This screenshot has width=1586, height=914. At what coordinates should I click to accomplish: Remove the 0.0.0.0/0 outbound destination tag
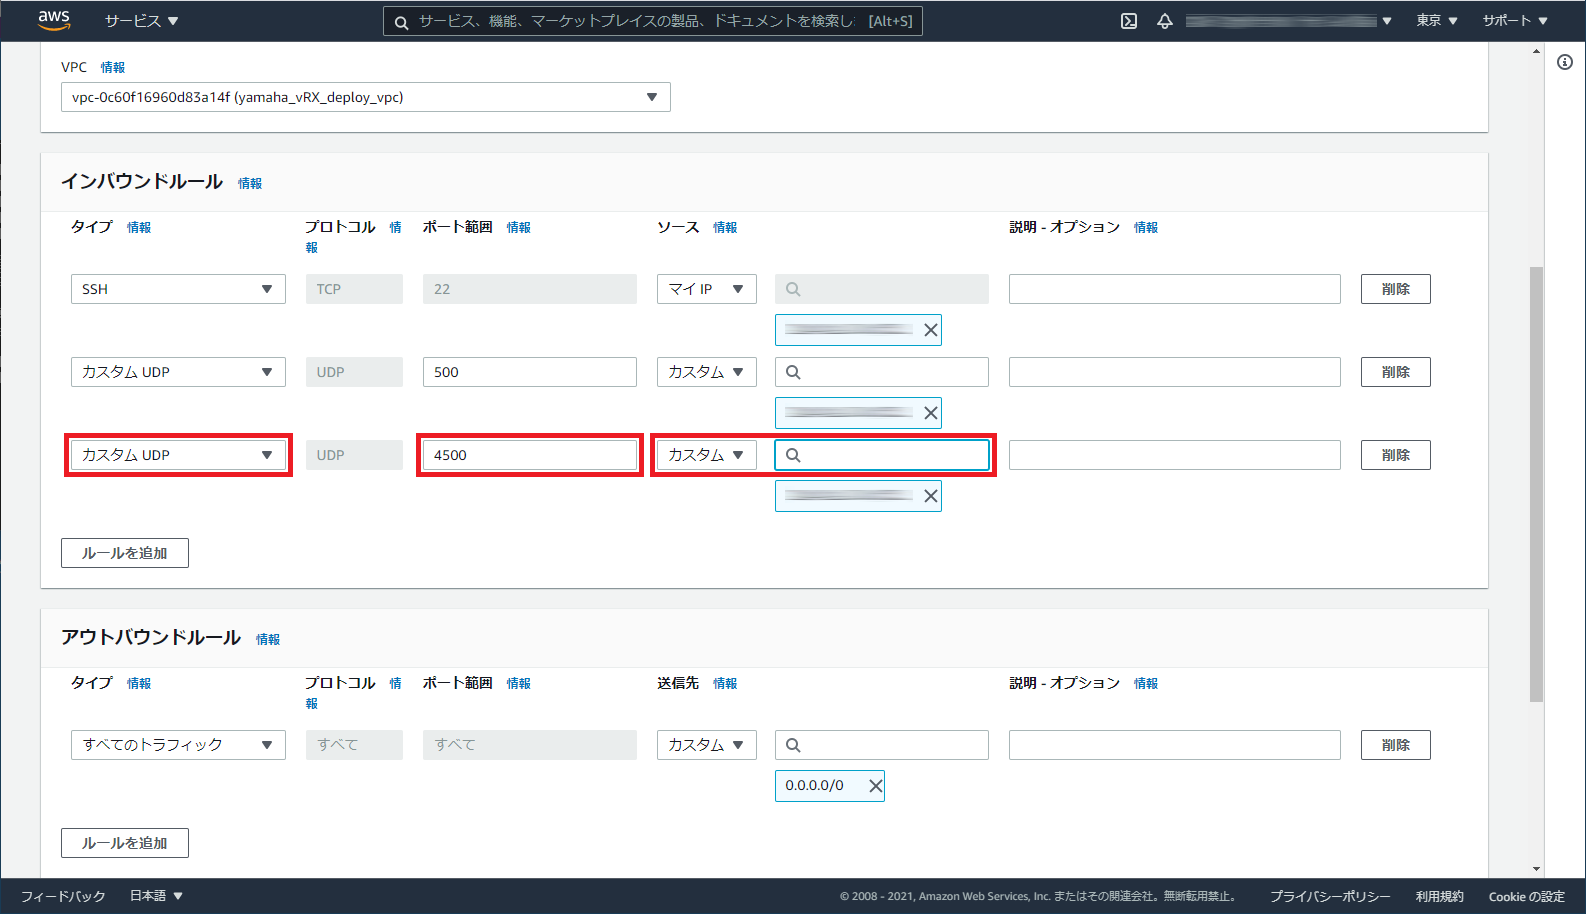875,786
